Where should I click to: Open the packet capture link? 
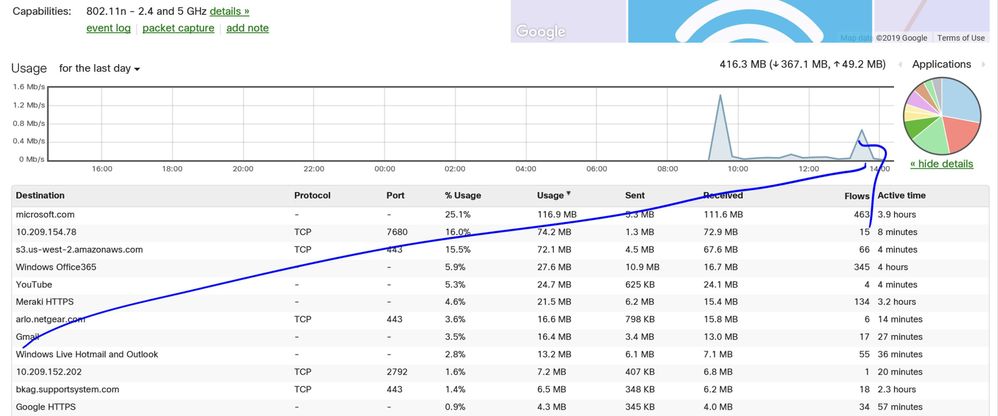pyautogui.click(x=178, y=28)
